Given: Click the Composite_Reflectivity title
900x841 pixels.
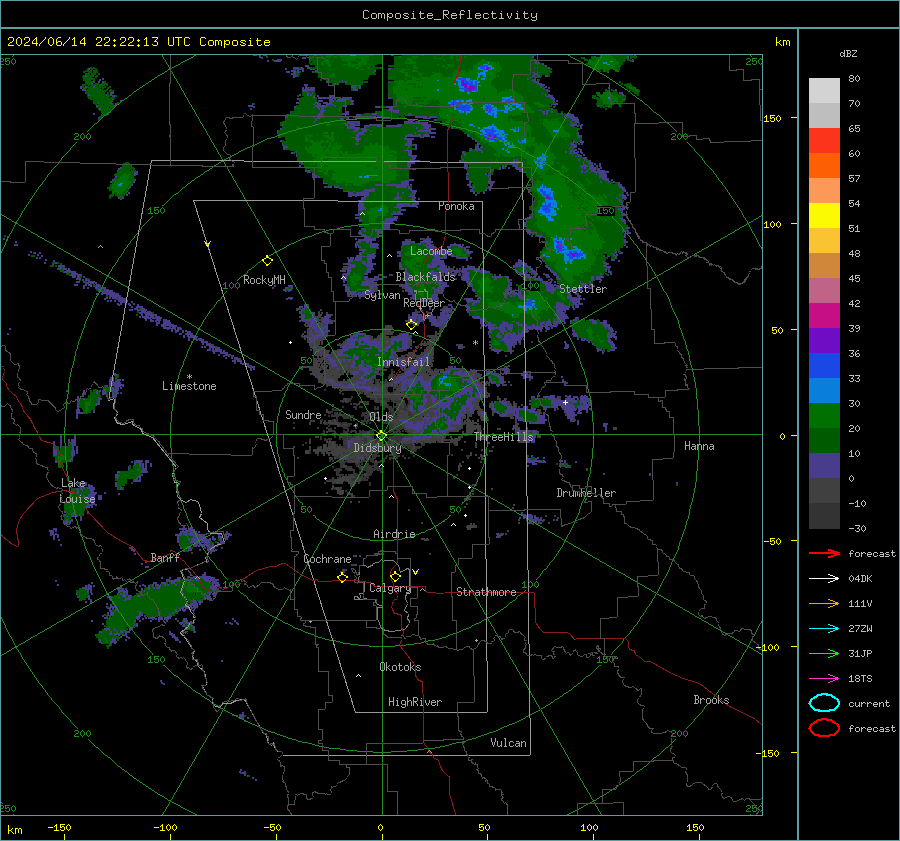Looking at the screenshot, I should [449, 15].
